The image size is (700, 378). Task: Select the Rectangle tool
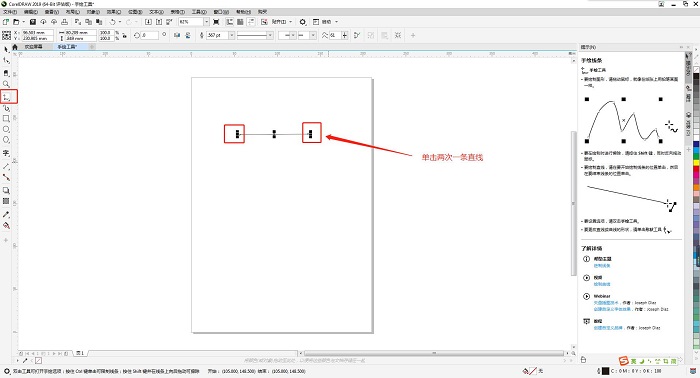(6, 118)
